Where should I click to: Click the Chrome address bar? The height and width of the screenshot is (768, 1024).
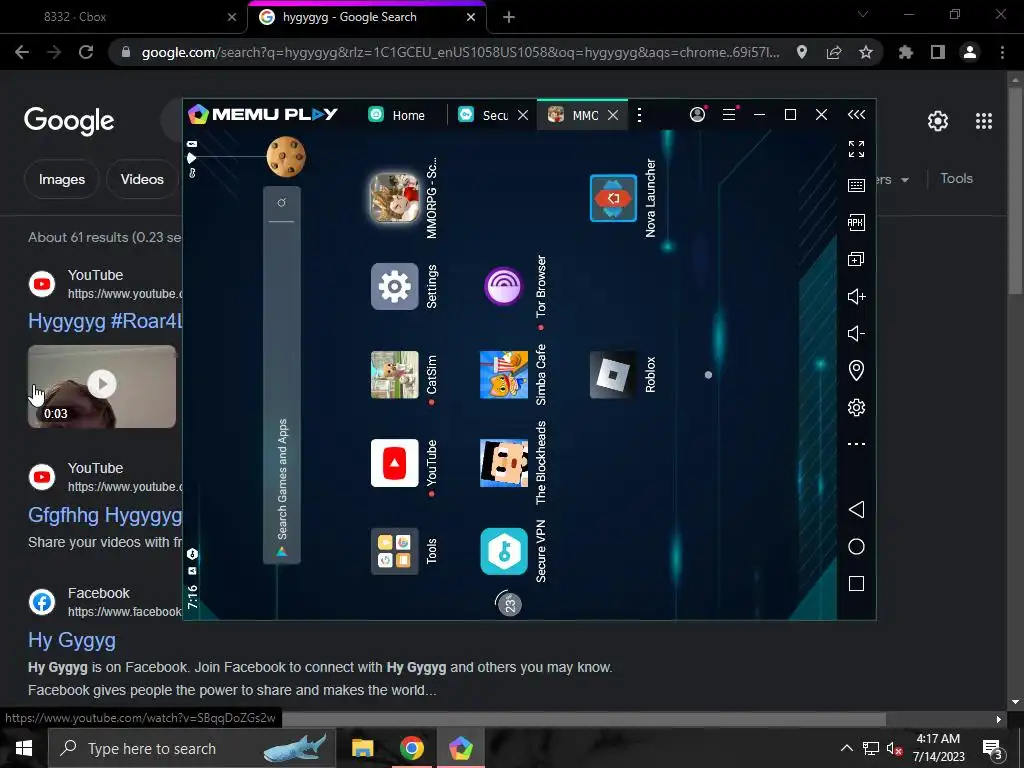tap(460, 52)
